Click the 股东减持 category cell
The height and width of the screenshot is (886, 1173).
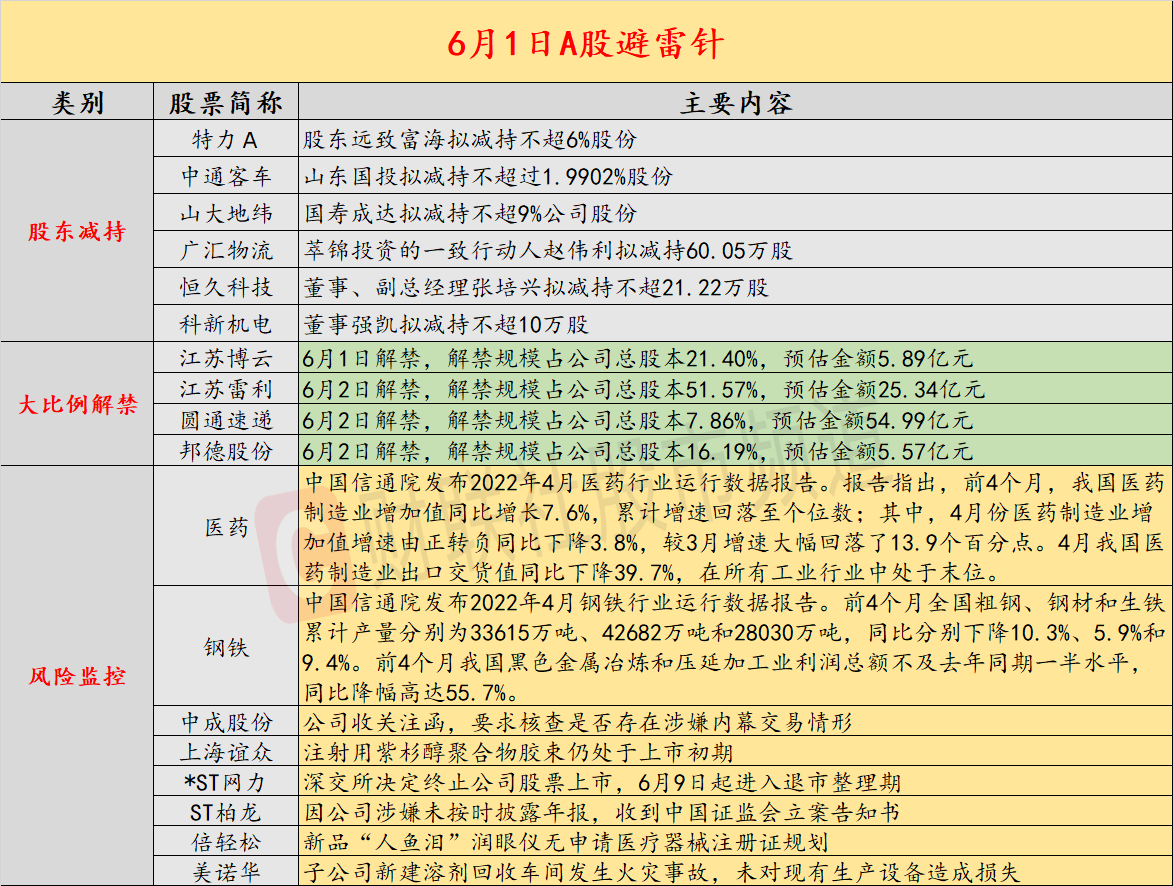[77, 231]
